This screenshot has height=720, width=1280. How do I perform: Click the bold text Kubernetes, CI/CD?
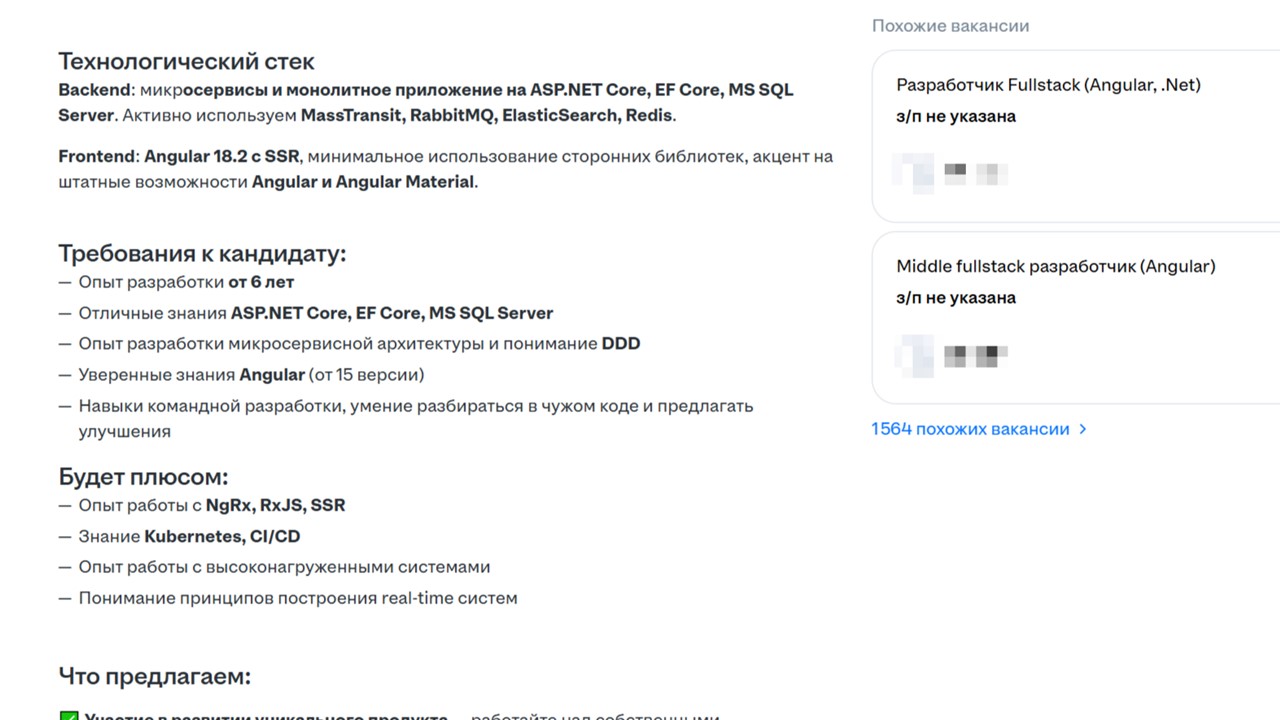[222, 536]
